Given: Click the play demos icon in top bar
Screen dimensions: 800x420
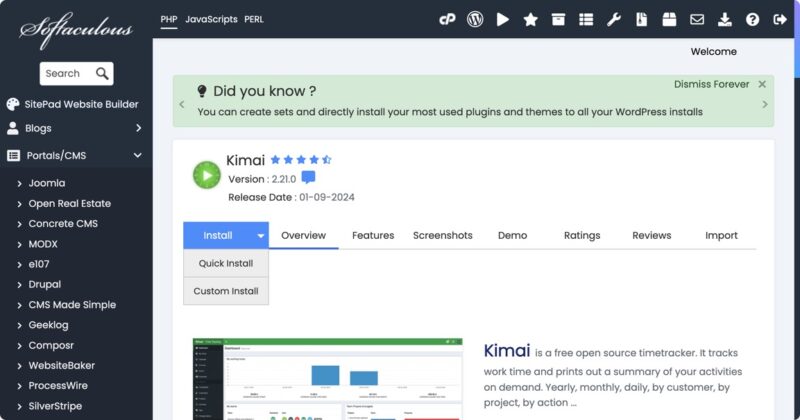Looking at the screenshot, I should [503, 19].
